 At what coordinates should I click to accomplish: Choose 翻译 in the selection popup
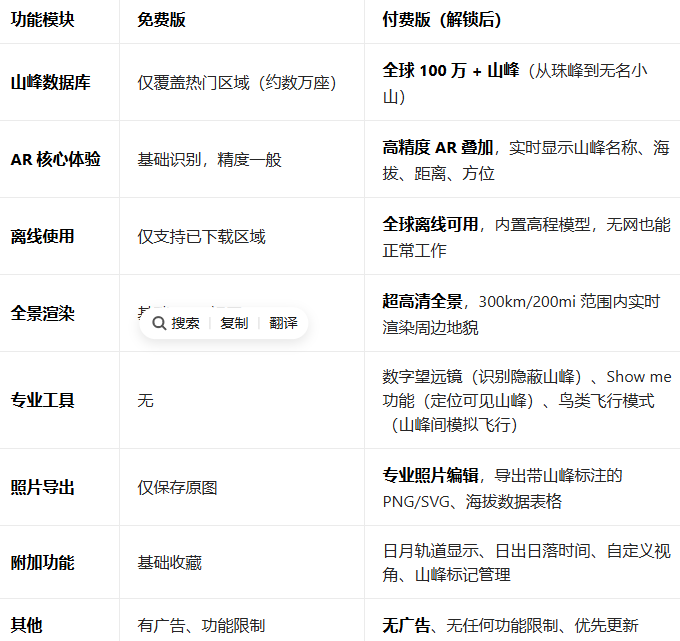pos(283,323)
